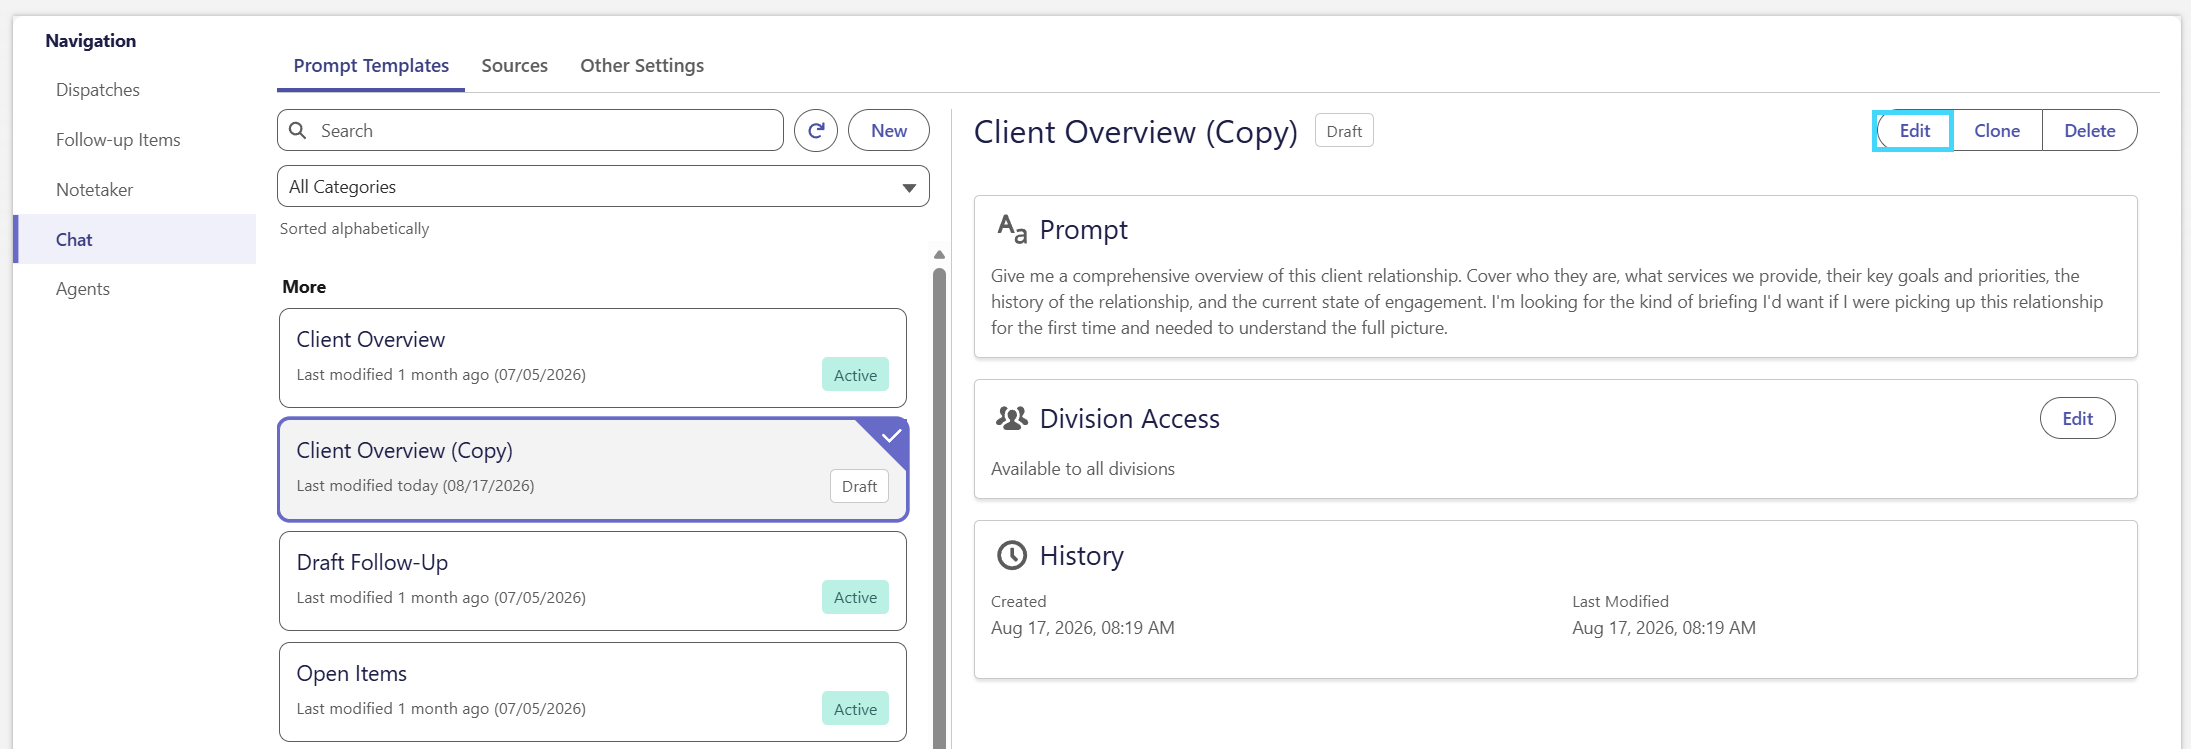Screen dimensions: 2191x749
Task: Delete the Client Overview (Copy) template
Action: click(2090, 131)
